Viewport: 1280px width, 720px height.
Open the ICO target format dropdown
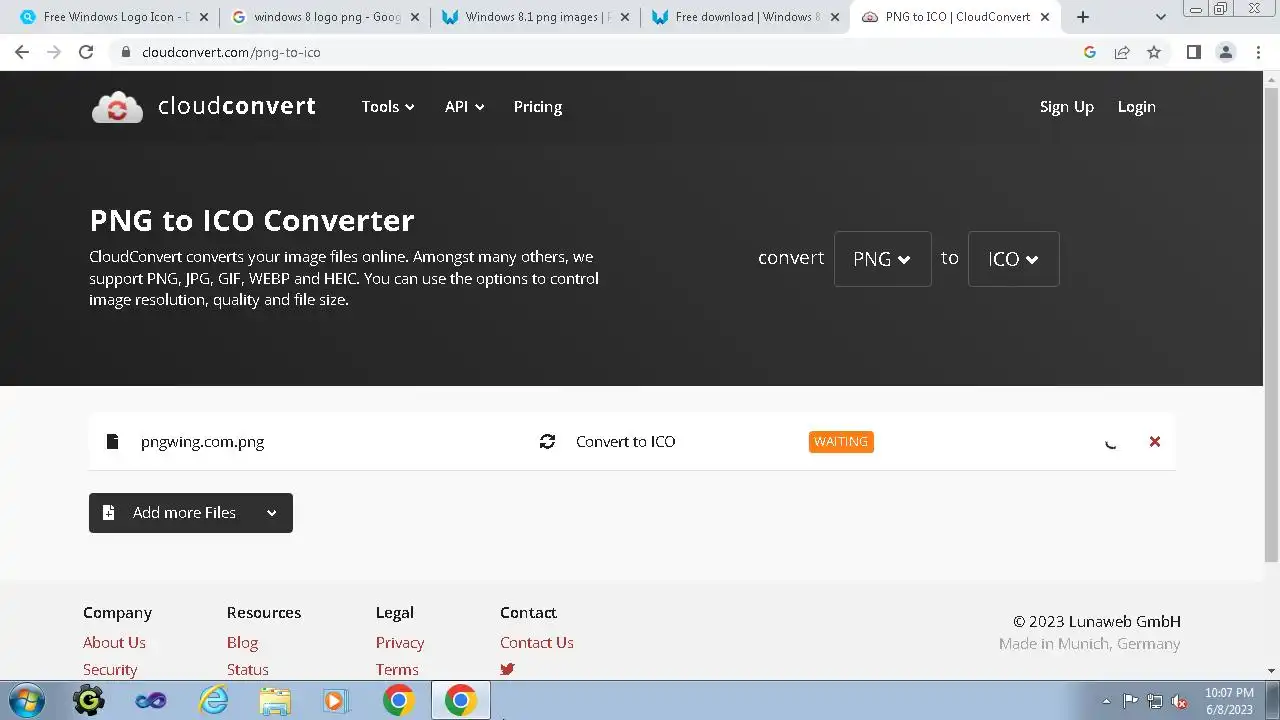point(1013,259)
